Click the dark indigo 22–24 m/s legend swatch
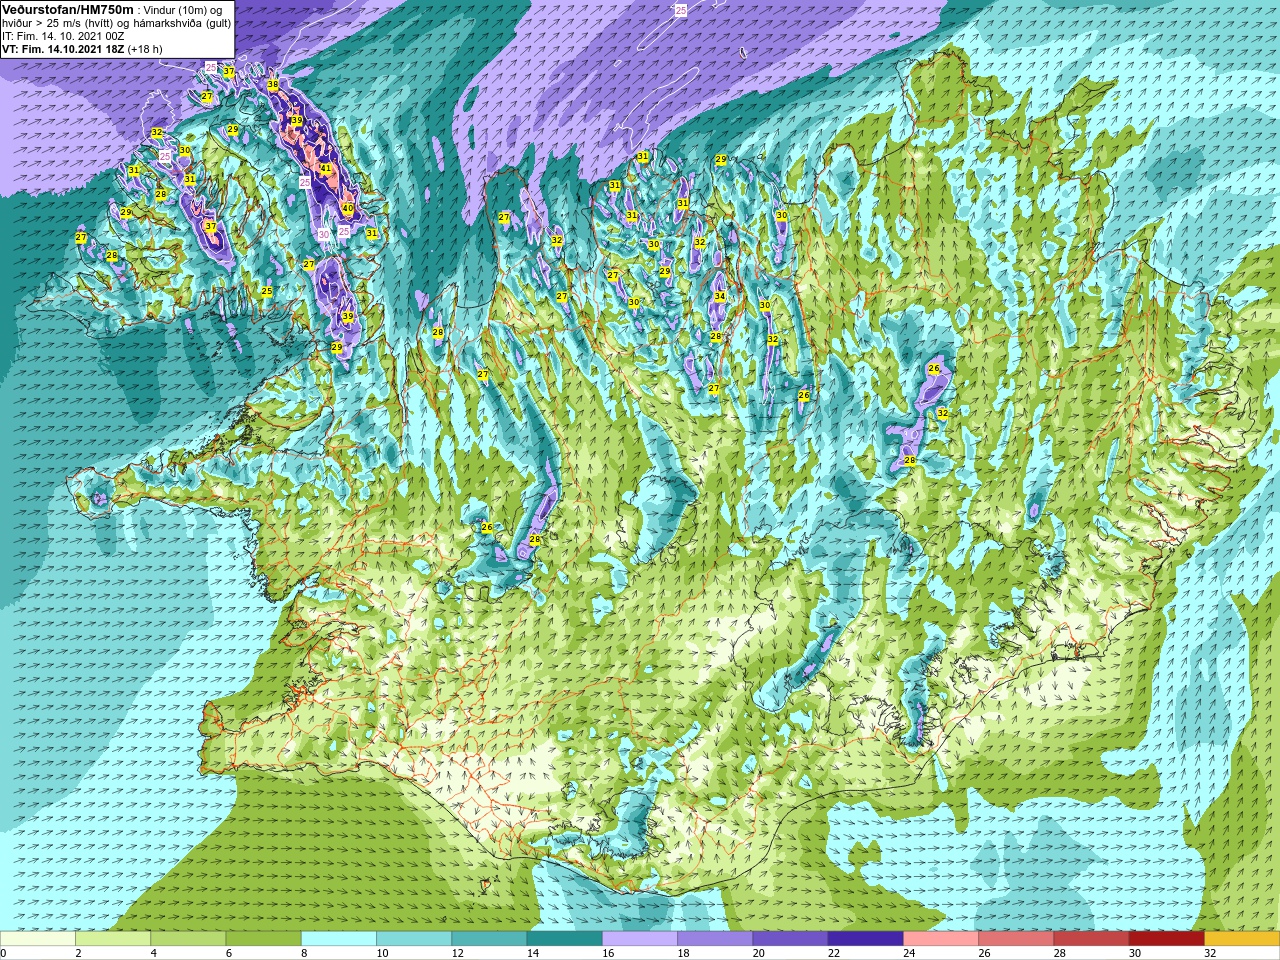1280x960 pixels. click(x=866, y=939)
